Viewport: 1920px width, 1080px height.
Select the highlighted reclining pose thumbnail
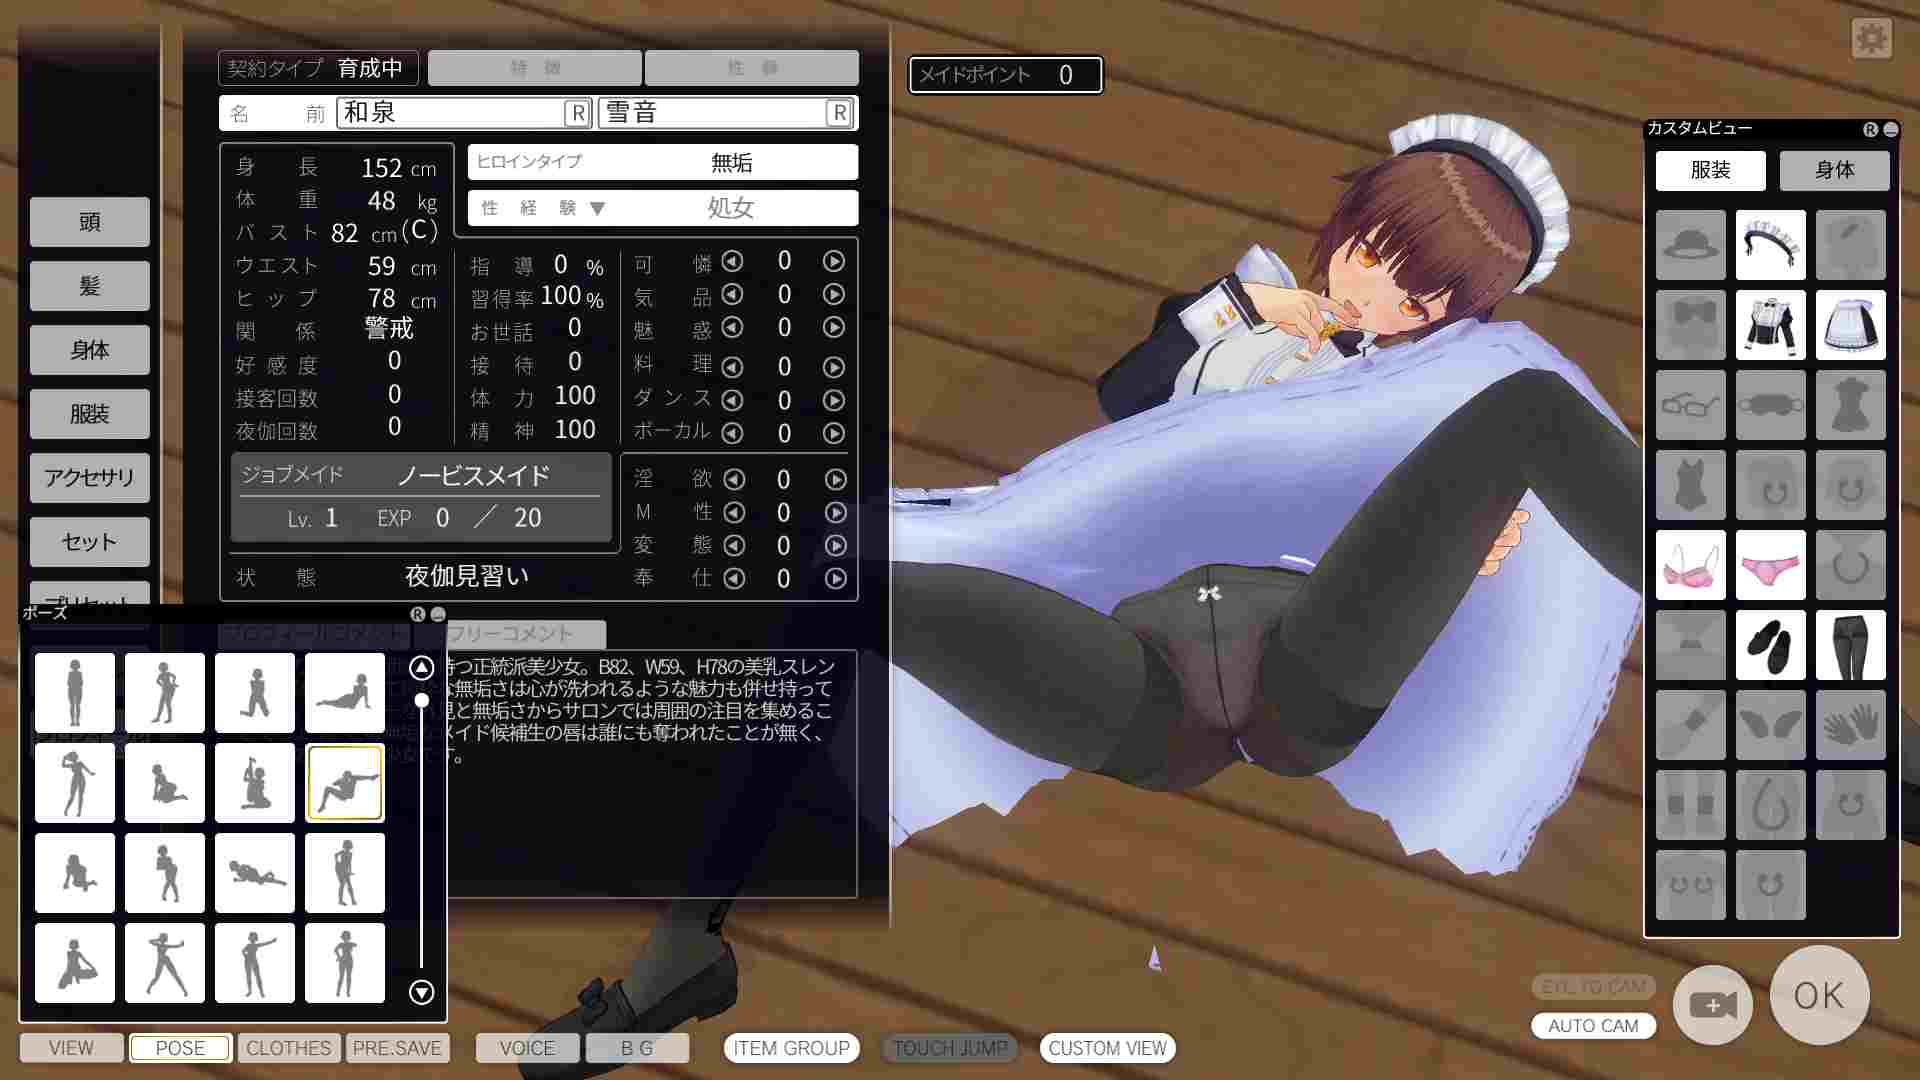click(345, 782)
